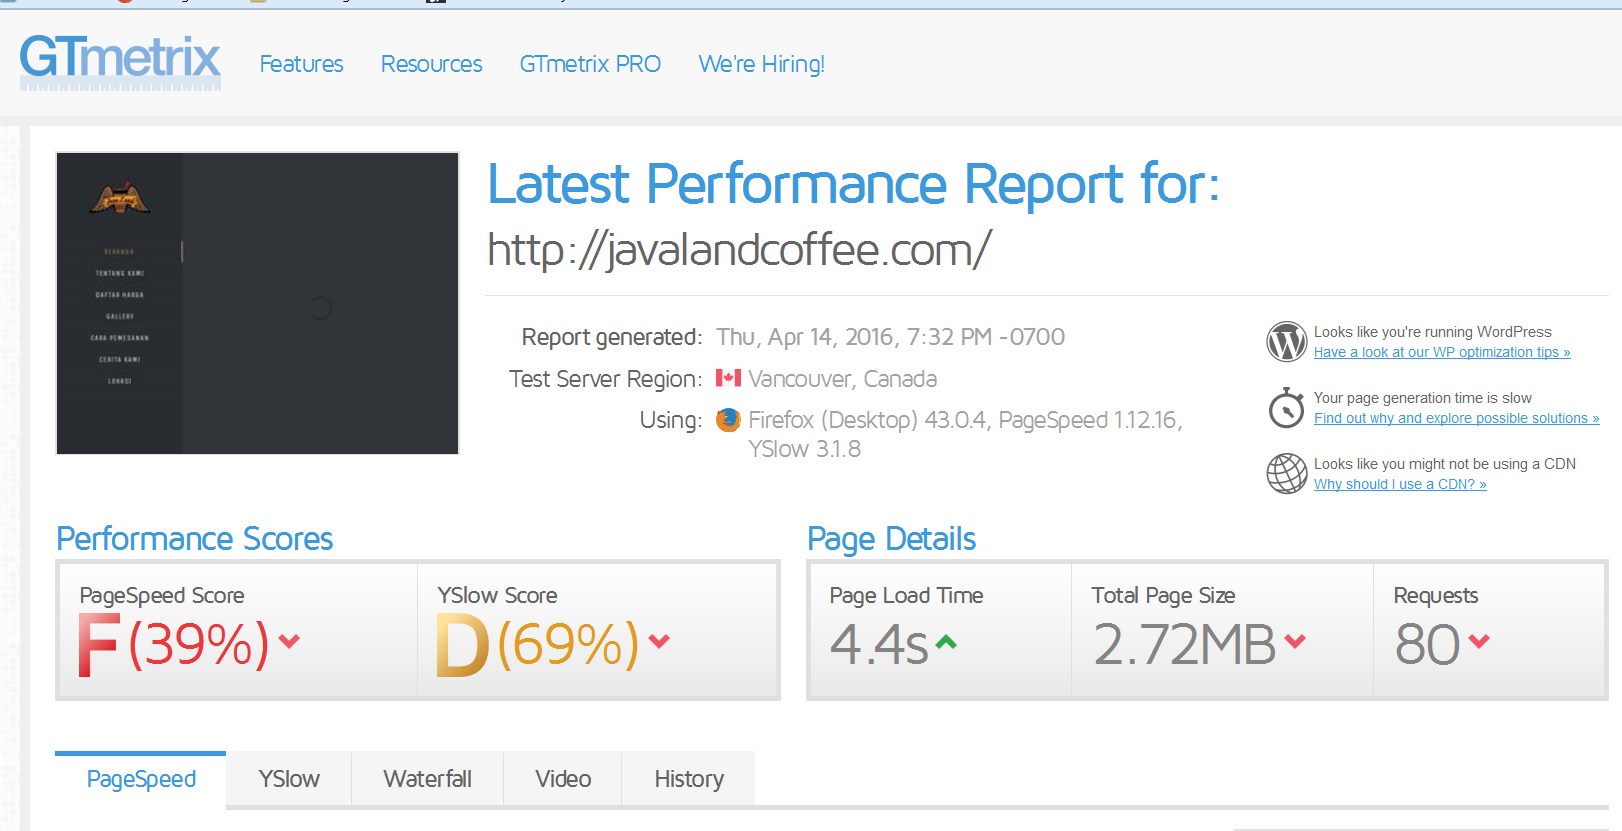This screenshot has width=1622, height=831.
Task: Click the 80 requests value
Action: 1428,644
